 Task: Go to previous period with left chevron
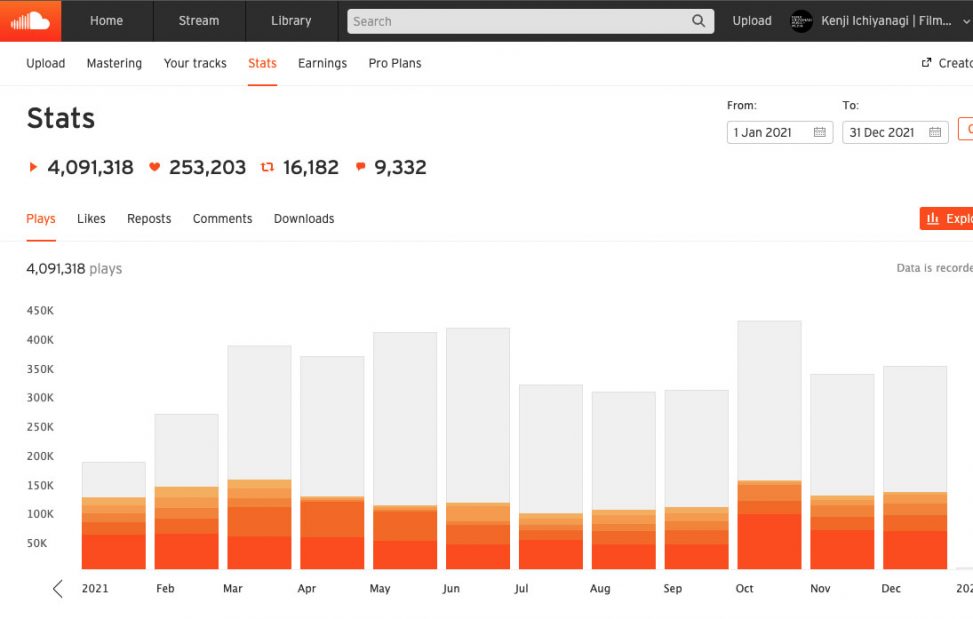[x=57, y=589]
